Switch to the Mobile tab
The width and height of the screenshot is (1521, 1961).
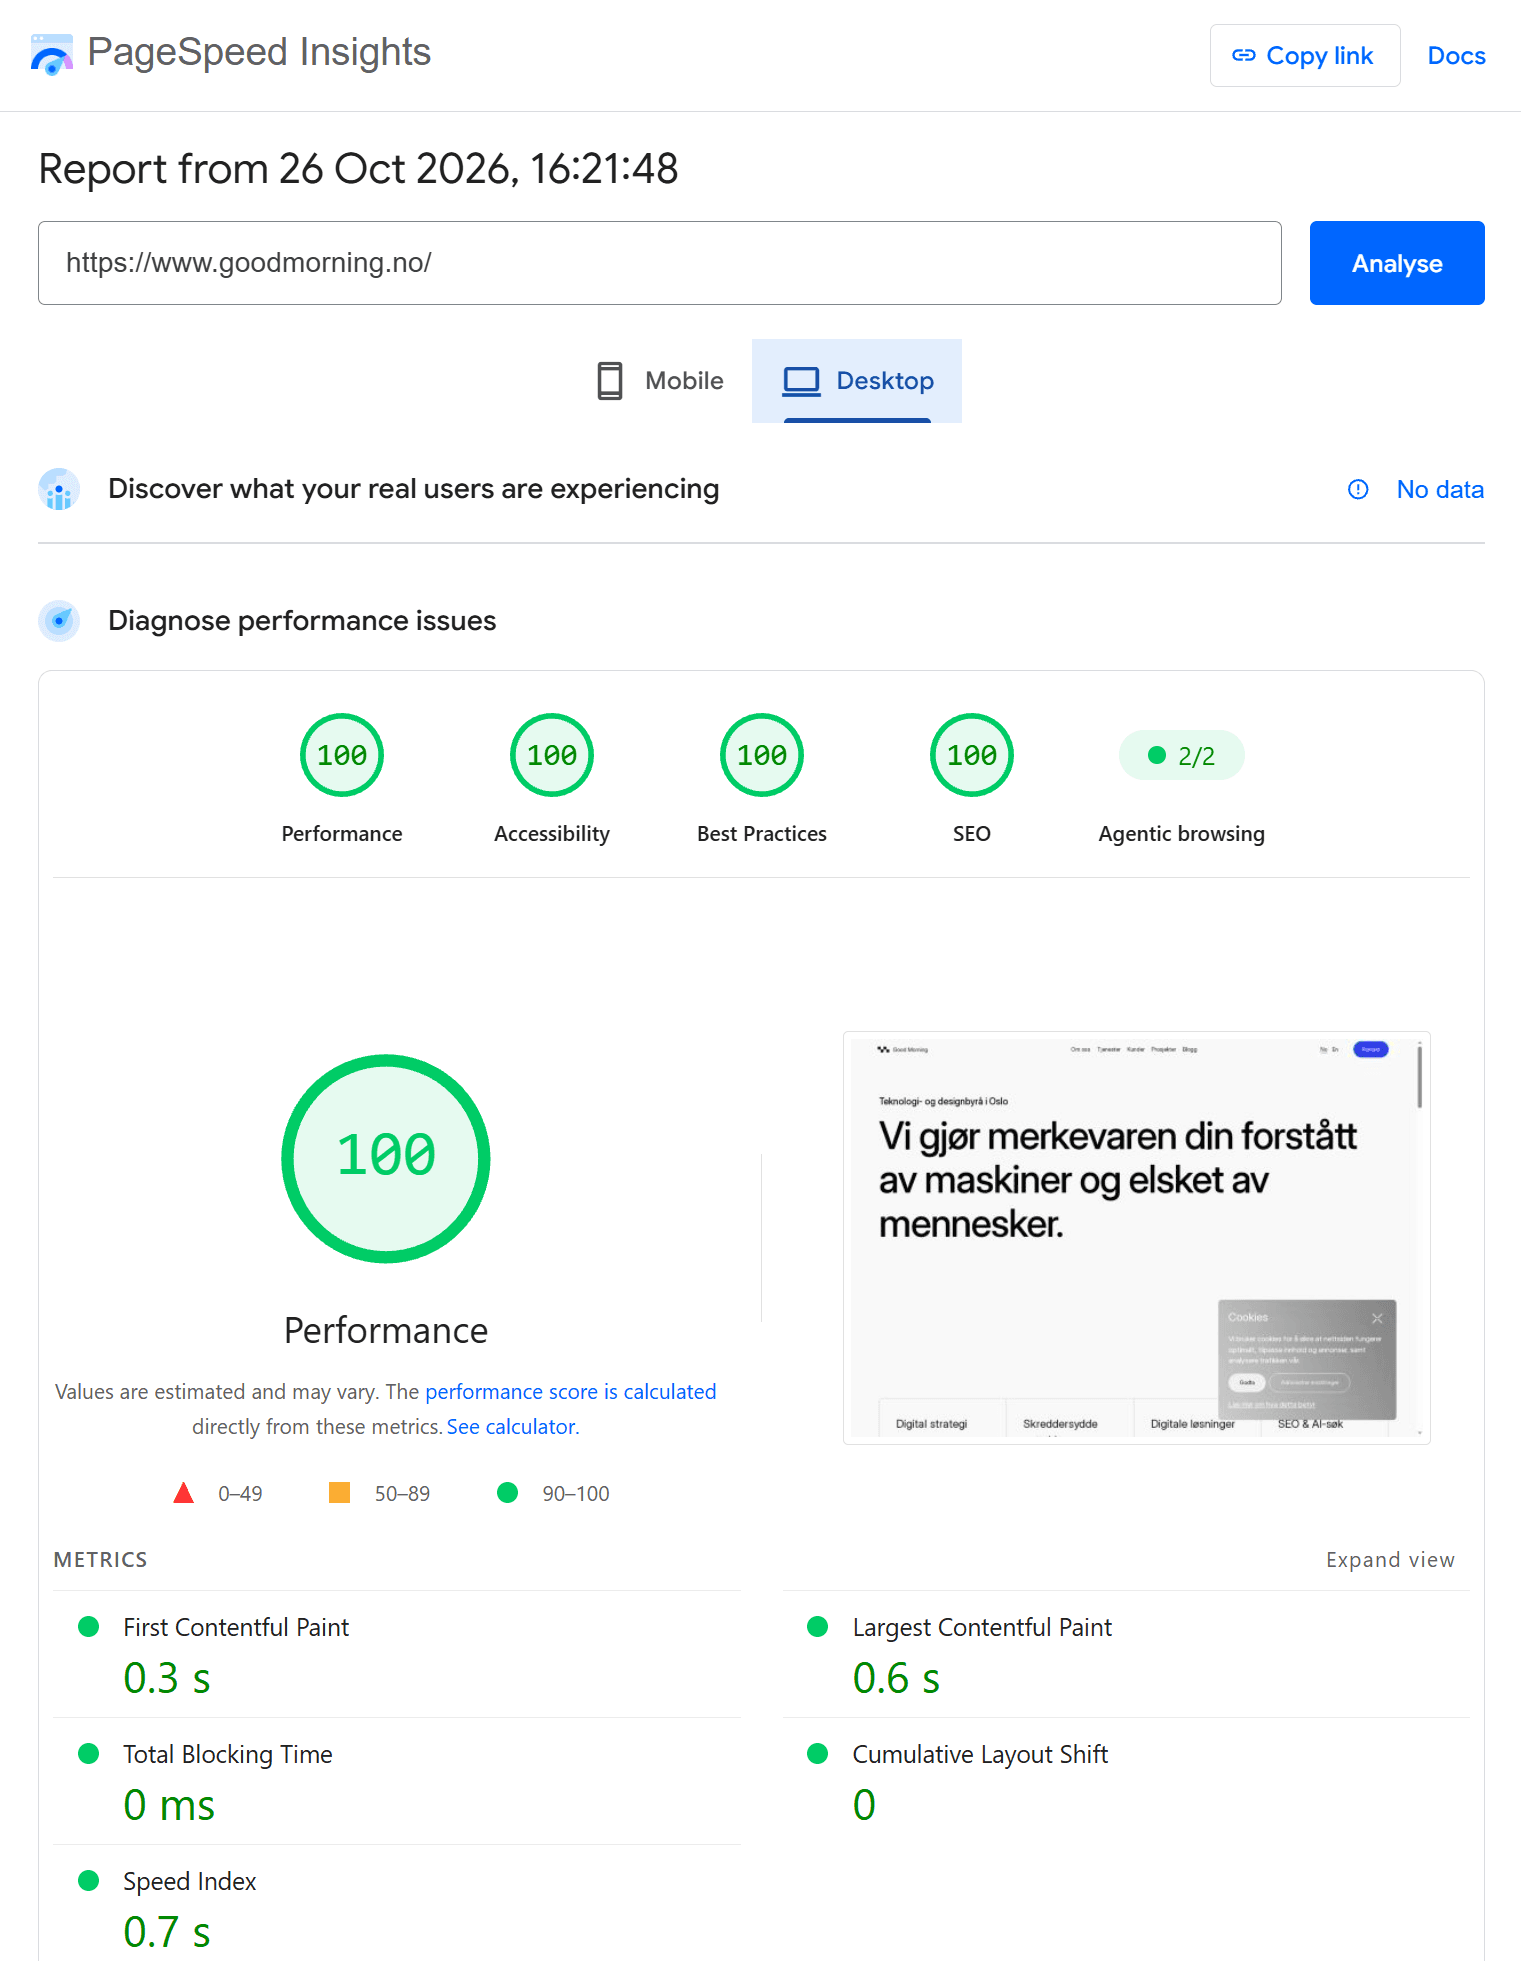660,381
